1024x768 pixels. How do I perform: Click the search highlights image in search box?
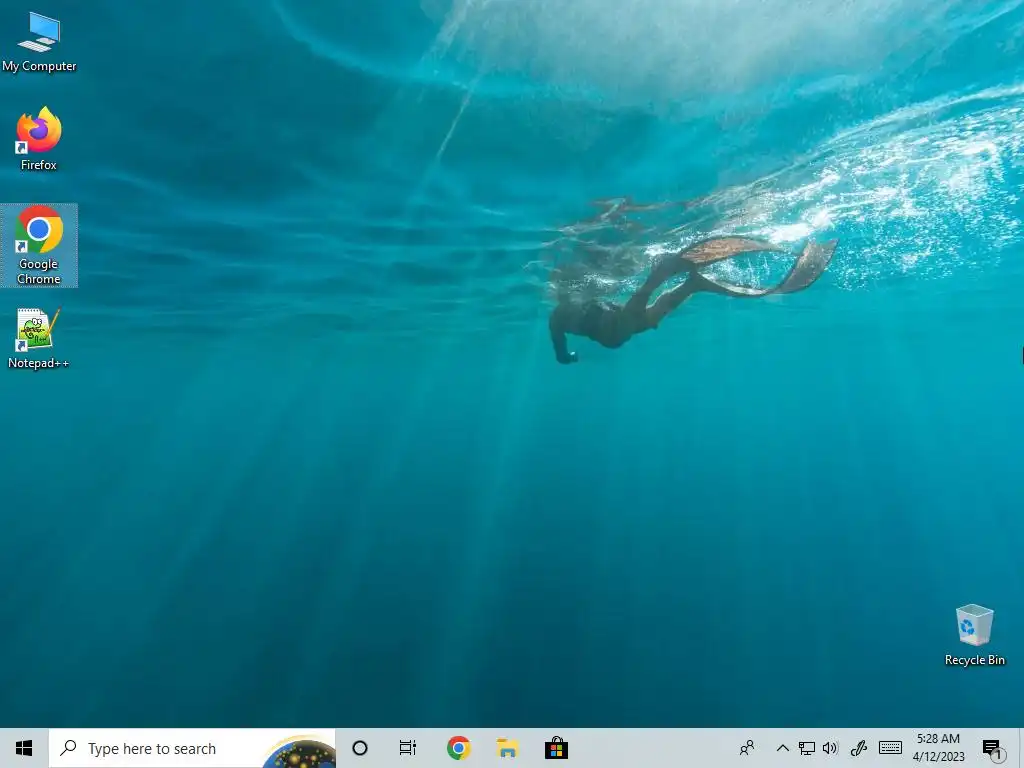(300, 752)
